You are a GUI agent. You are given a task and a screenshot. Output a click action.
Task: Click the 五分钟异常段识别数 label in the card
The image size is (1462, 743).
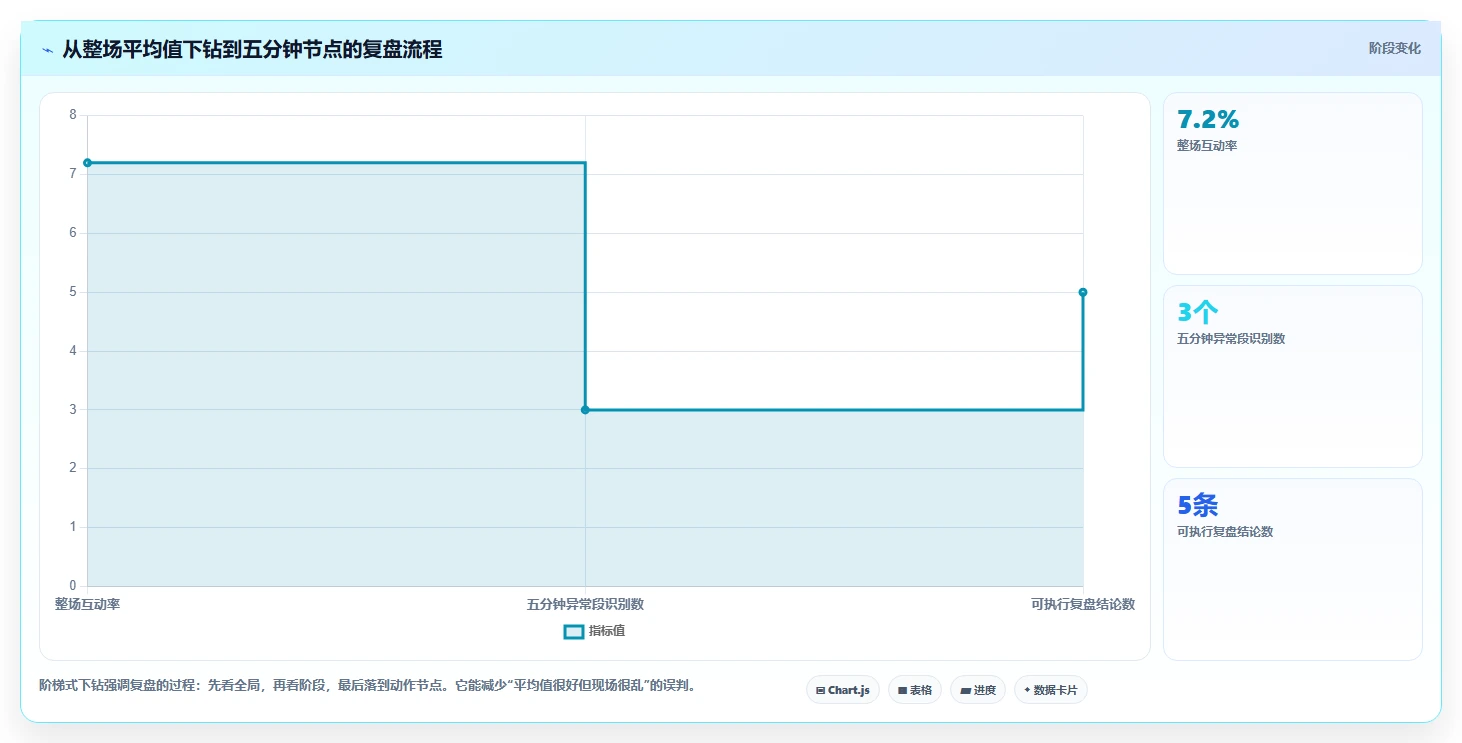click(1231, 339)
